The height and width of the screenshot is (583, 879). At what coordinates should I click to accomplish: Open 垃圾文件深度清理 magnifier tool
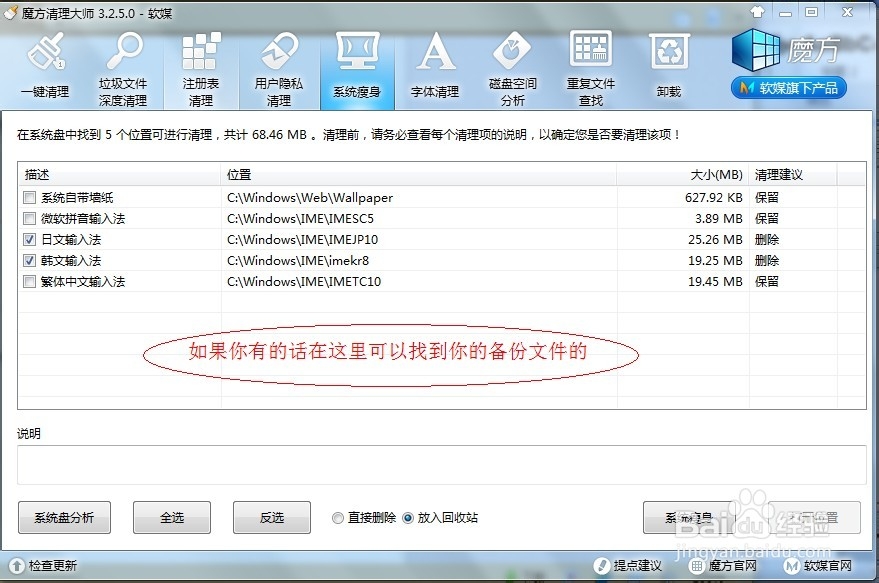tap(123, 69)
